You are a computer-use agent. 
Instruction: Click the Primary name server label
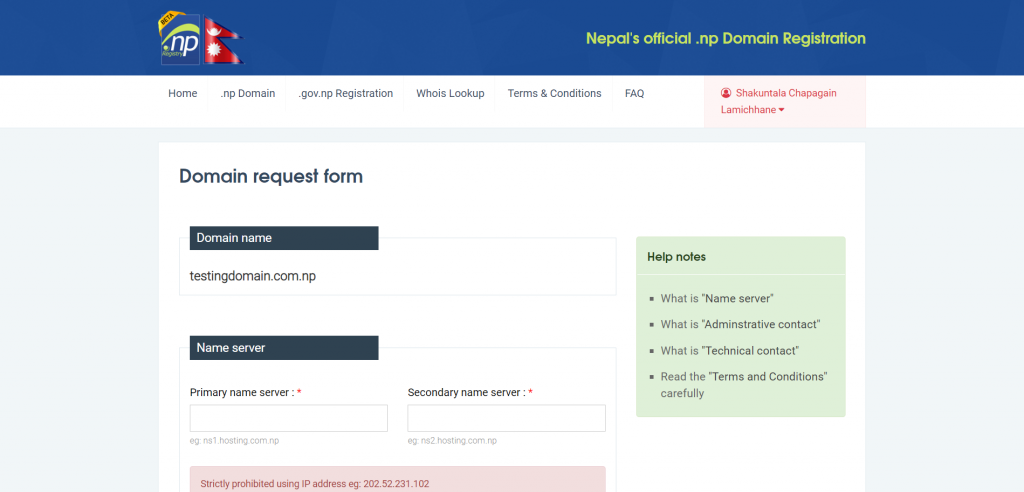click(246, 393)
